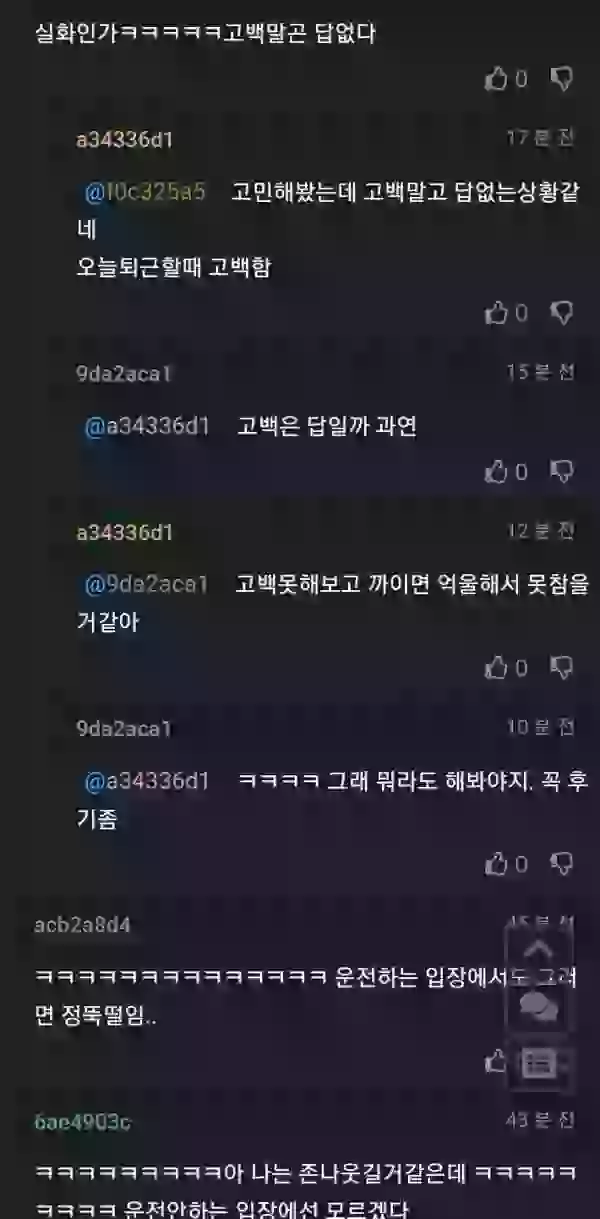Dislike the reply posted 10 minutes ago
This screenshot has height=1219, width=600.
(563, 862)
